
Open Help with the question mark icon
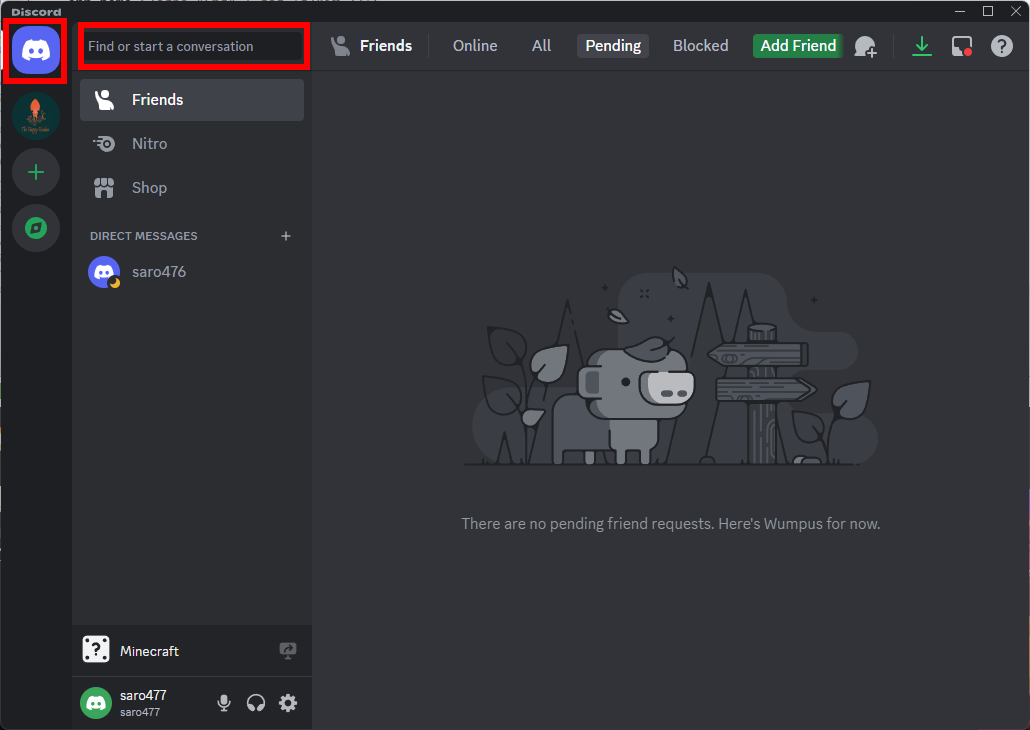tap(1001, 46)
